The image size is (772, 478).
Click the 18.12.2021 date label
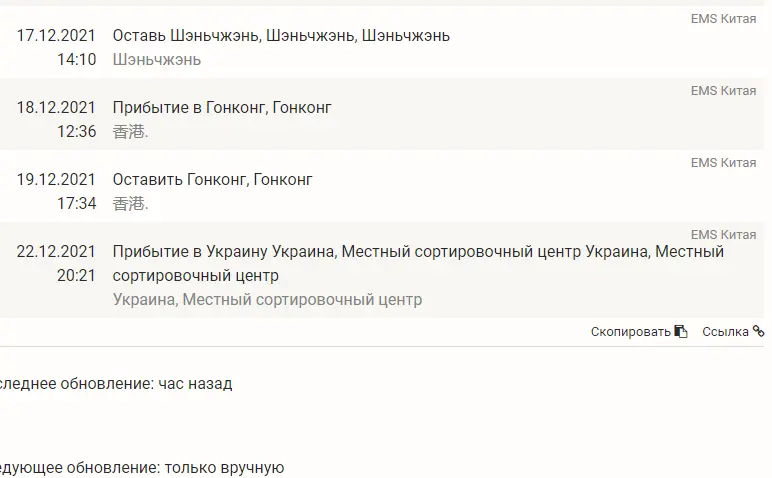click(56, 107)
